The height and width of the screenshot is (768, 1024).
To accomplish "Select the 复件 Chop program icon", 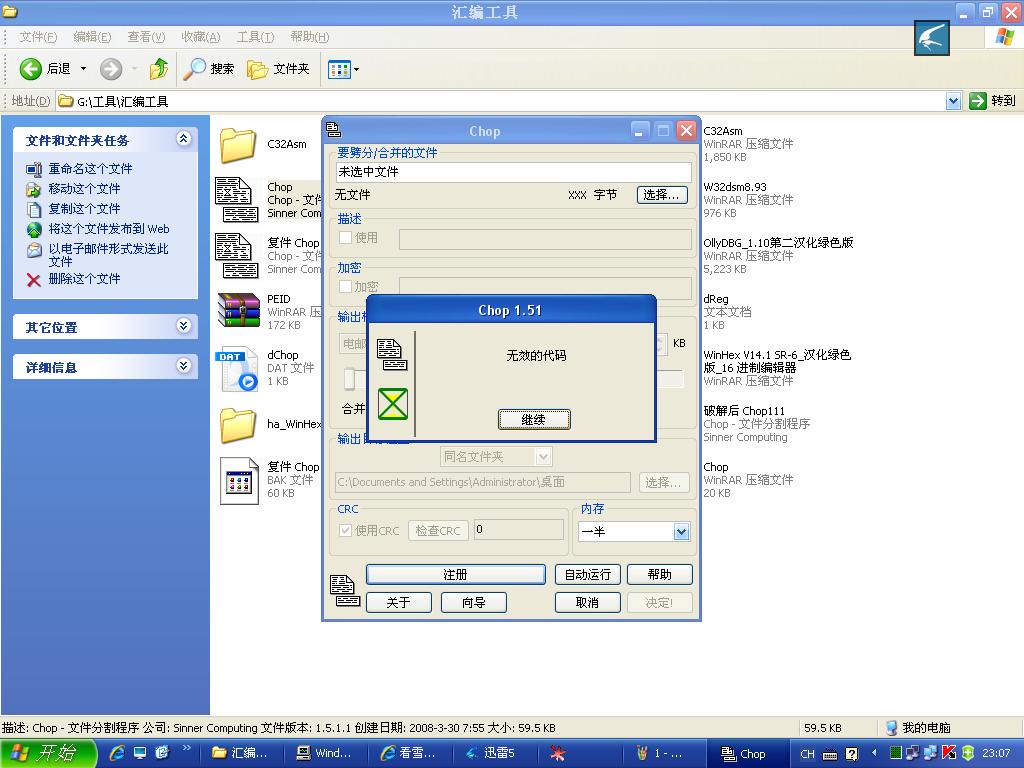I will pos(236,256).
